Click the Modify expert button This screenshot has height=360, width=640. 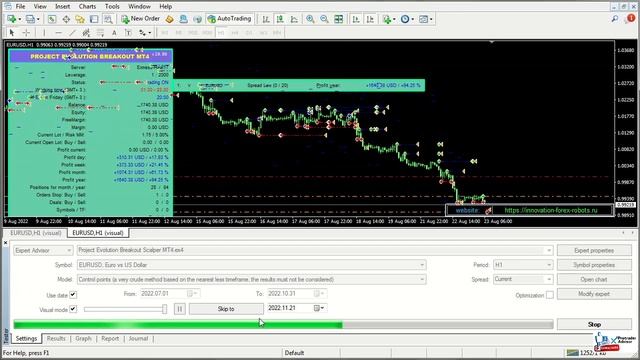[594, 294]
